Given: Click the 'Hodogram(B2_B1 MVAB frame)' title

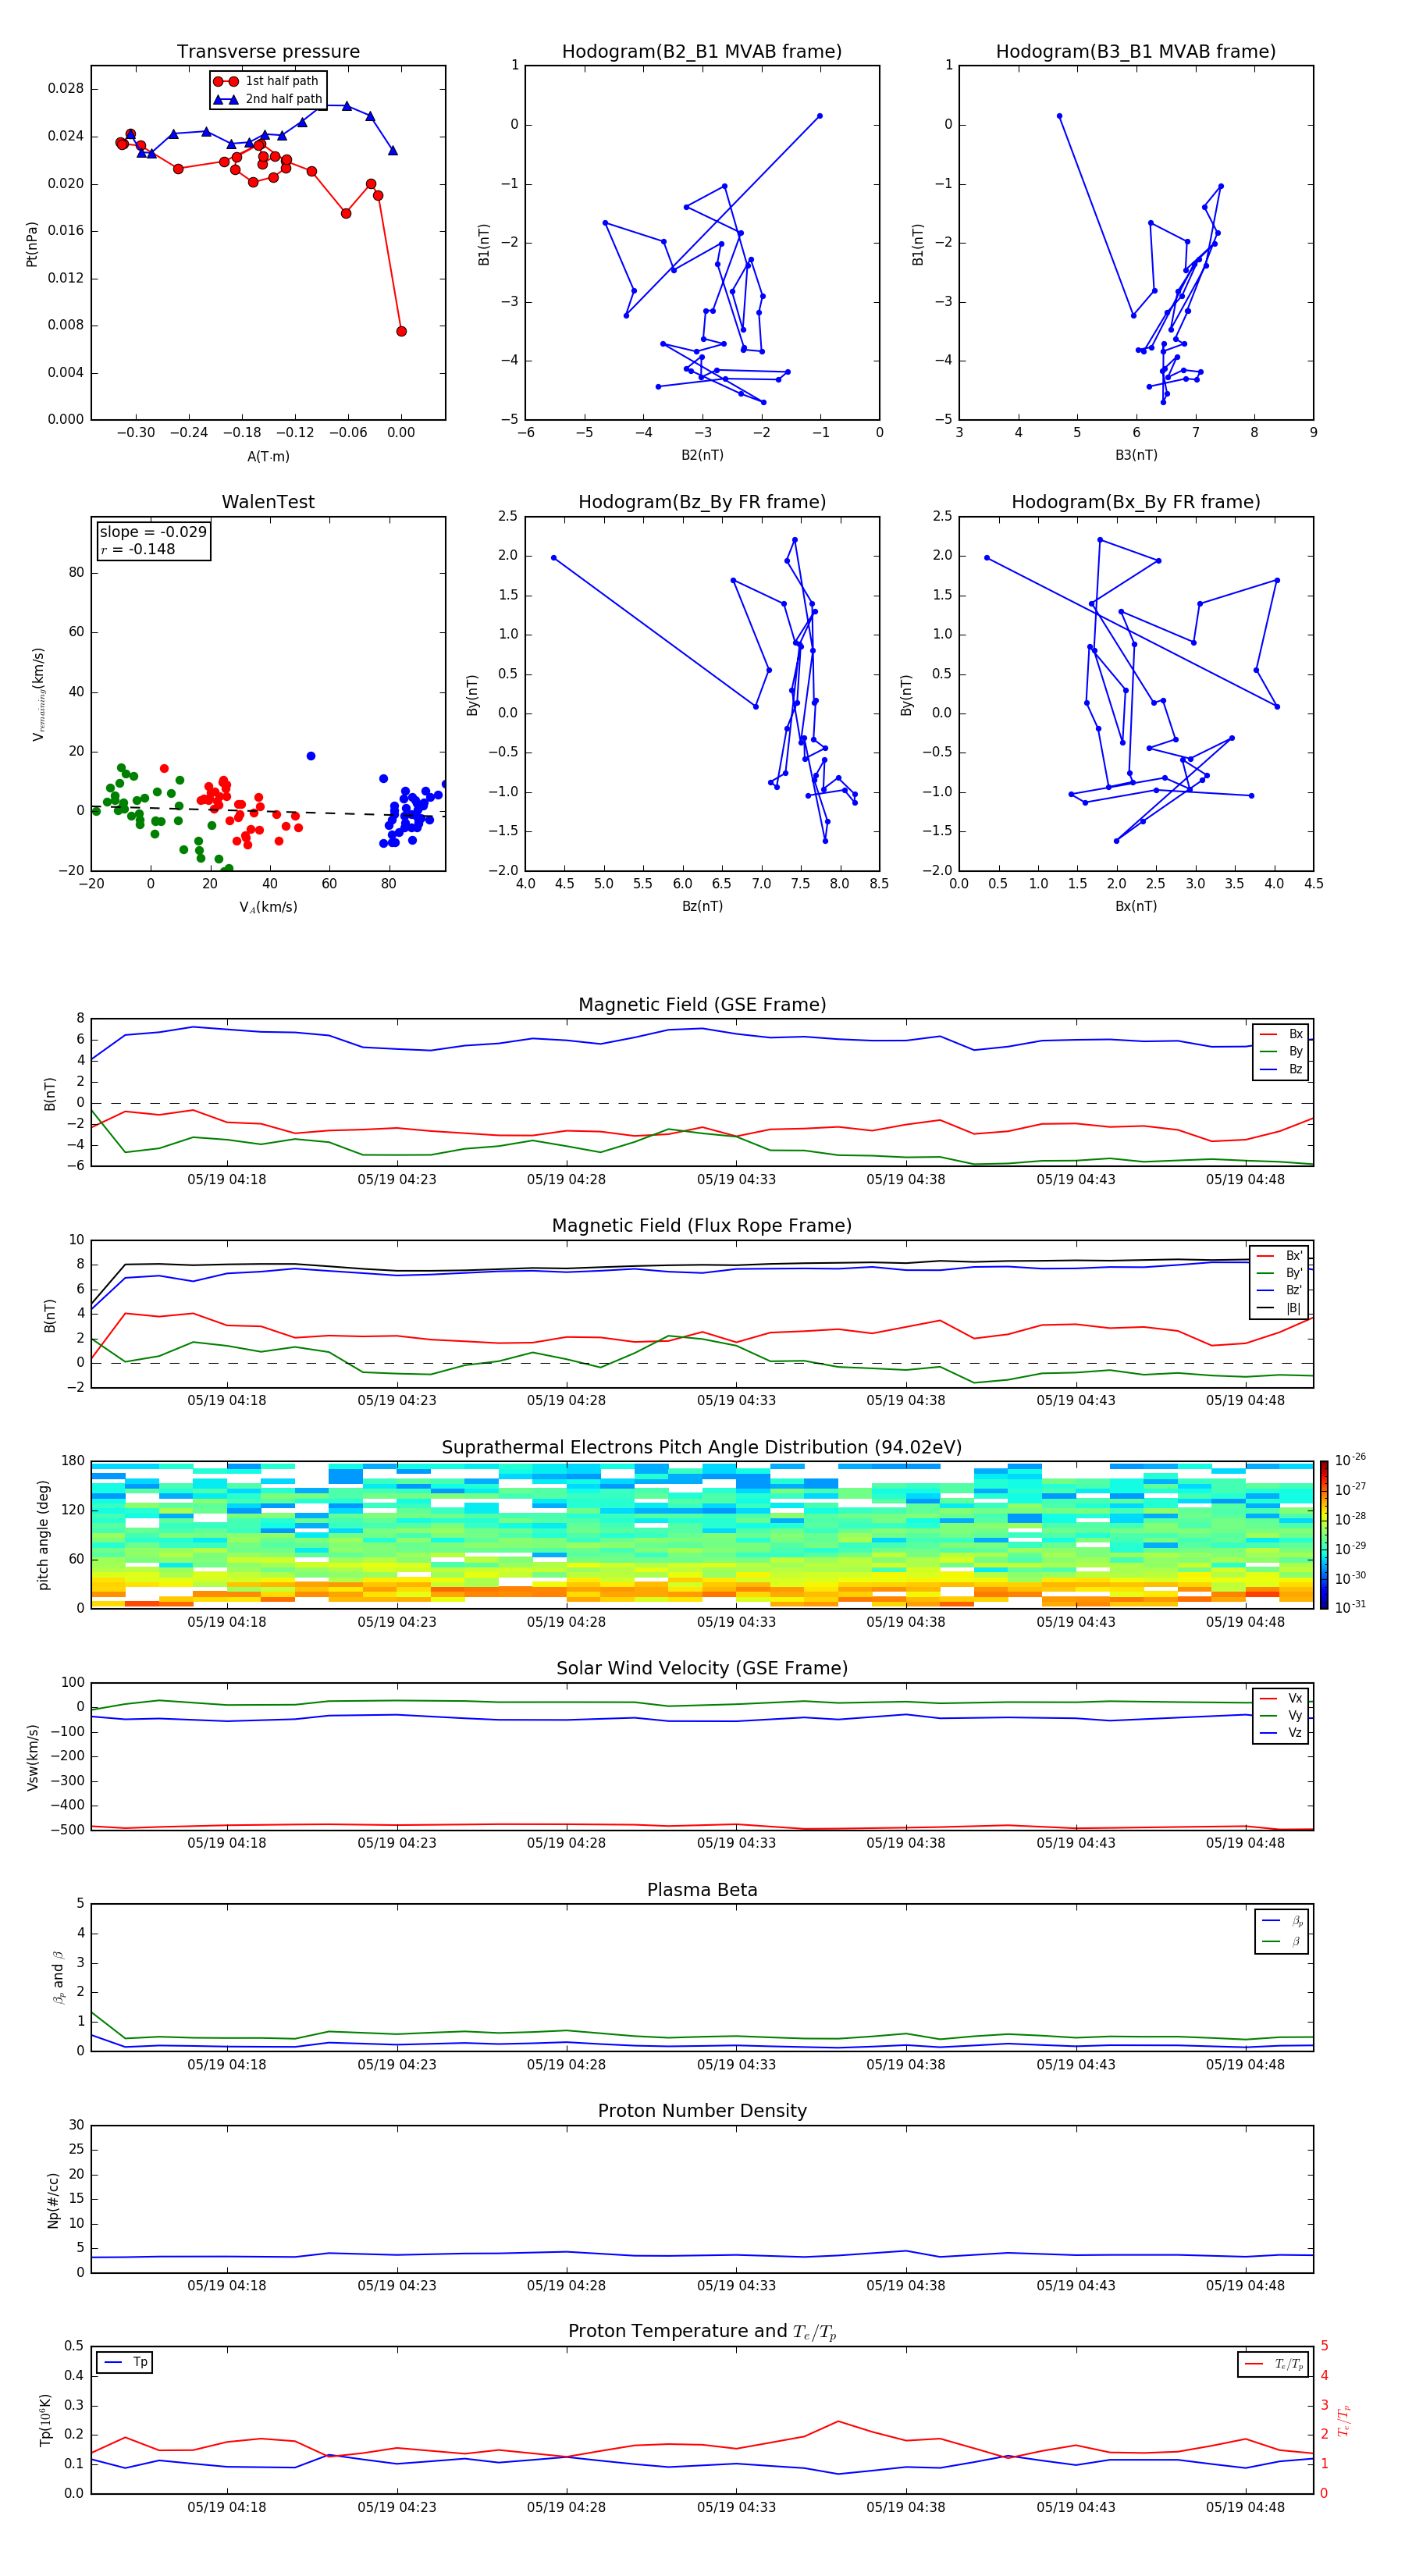Looking at the screenshot, I should (702, 52).
